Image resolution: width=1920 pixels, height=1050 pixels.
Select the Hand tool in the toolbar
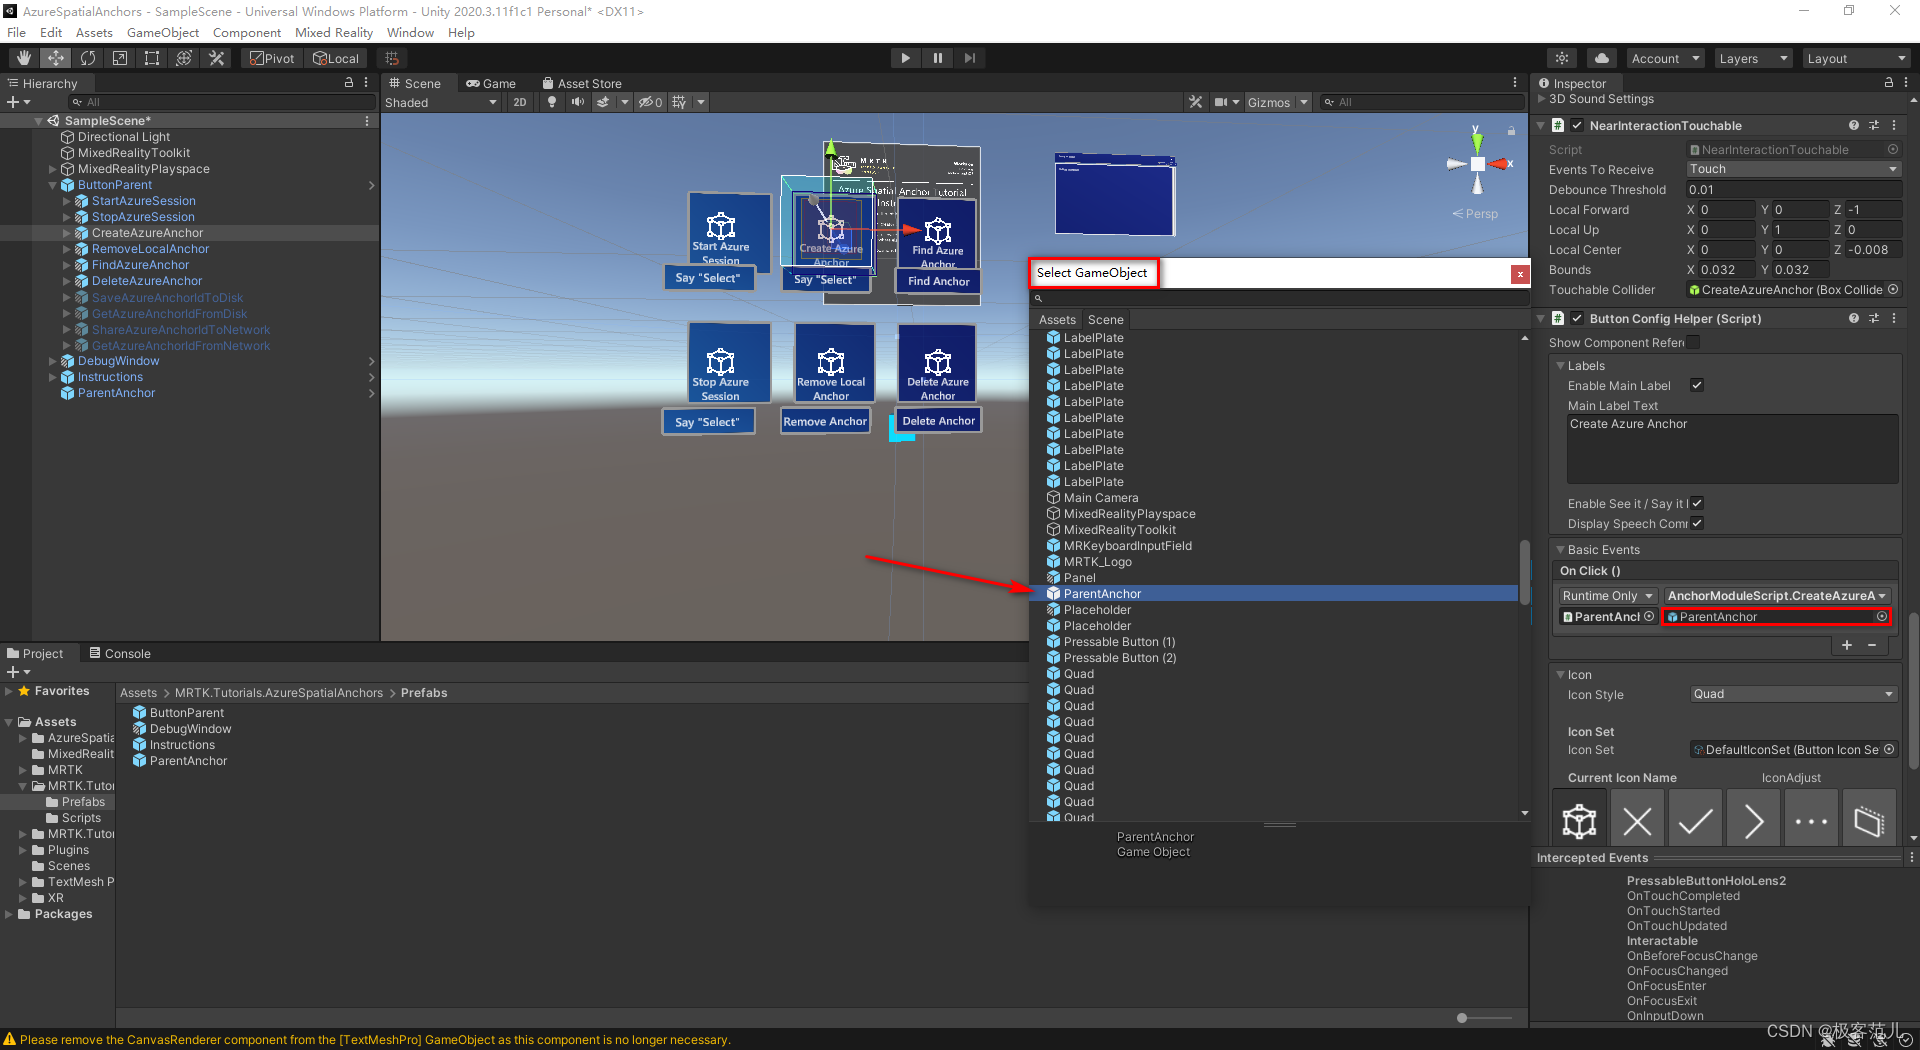(24, 58)
